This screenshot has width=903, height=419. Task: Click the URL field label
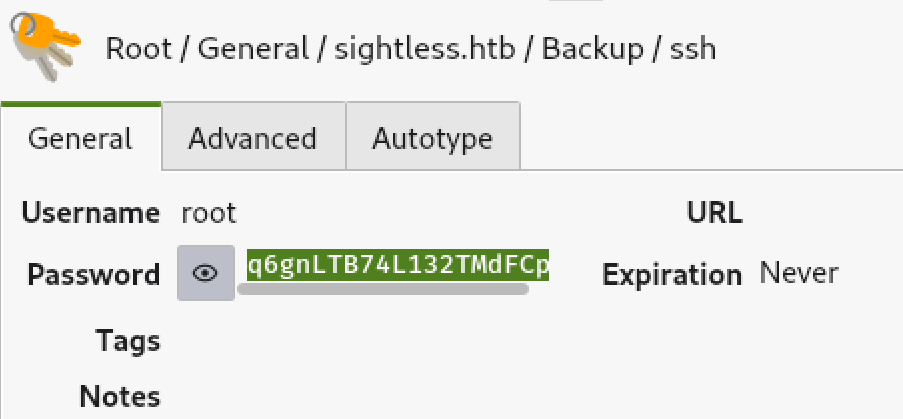click(x=714, y=213)
